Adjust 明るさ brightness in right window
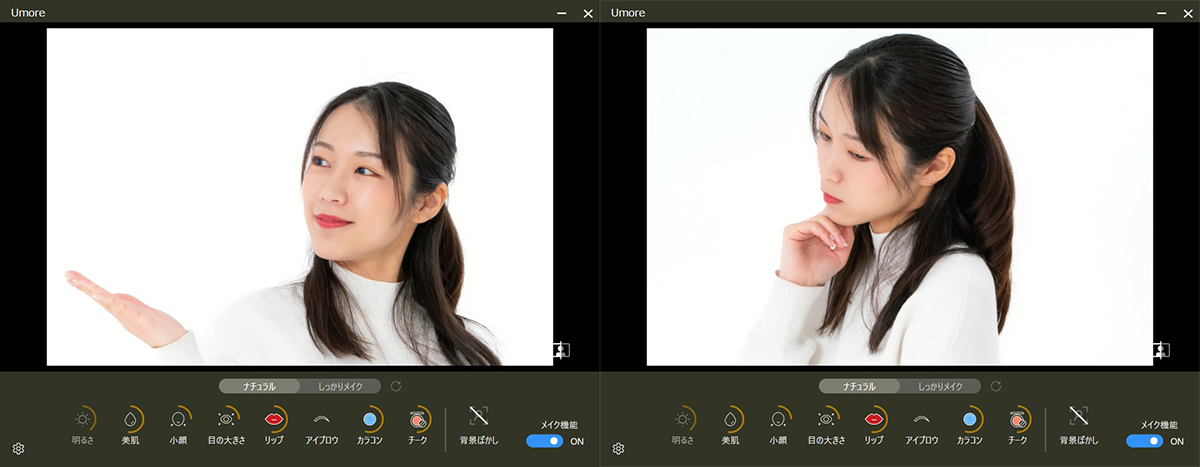1200x467 pixels. click(683, 420)
